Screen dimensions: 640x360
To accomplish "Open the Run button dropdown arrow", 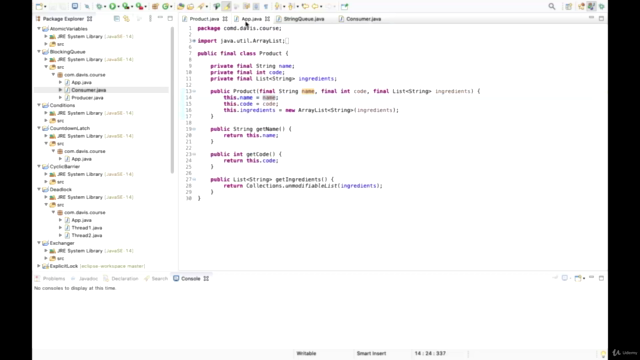I will pos(118,7).
